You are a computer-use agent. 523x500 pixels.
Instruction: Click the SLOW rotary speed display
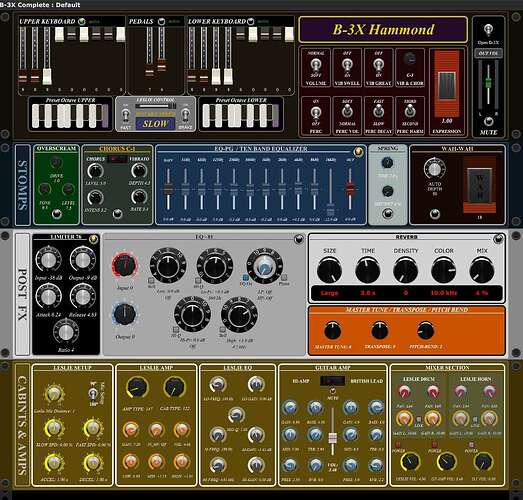coord(155,124)
